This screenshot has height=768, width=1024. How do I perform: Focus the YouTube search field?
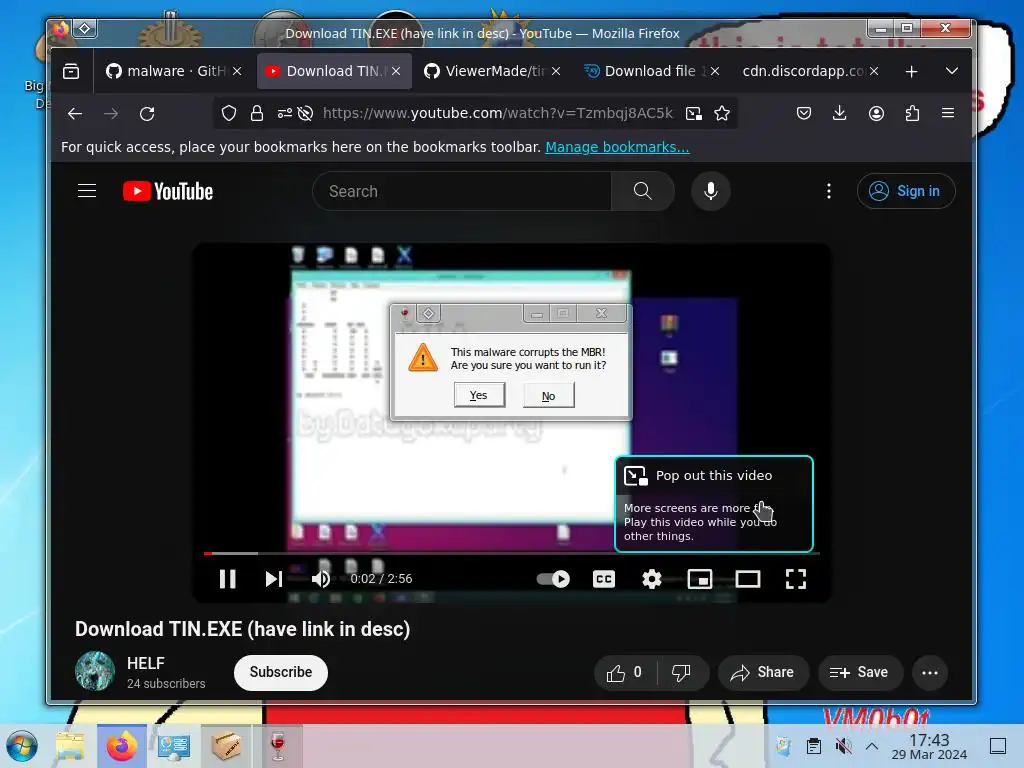coord(462,191)
